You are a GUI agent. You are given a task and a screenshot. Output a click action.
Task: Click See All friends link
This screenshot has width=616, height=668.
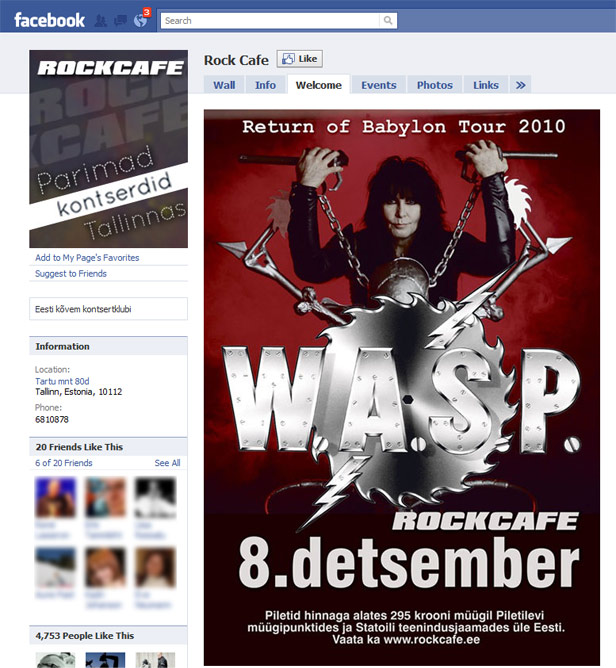(x=167, y=463)
